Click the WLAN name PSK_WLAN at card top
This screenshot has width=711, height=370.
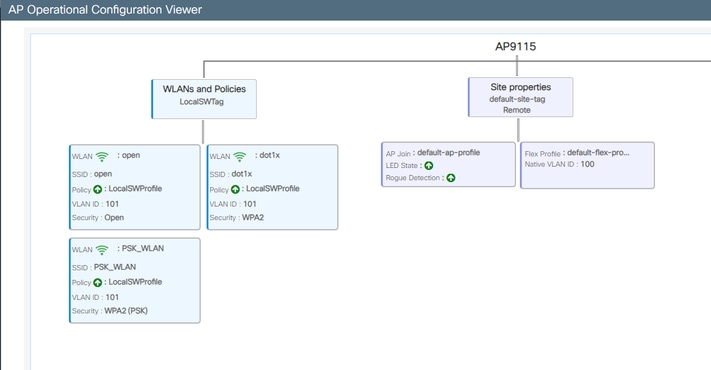[x=143, y=248]
